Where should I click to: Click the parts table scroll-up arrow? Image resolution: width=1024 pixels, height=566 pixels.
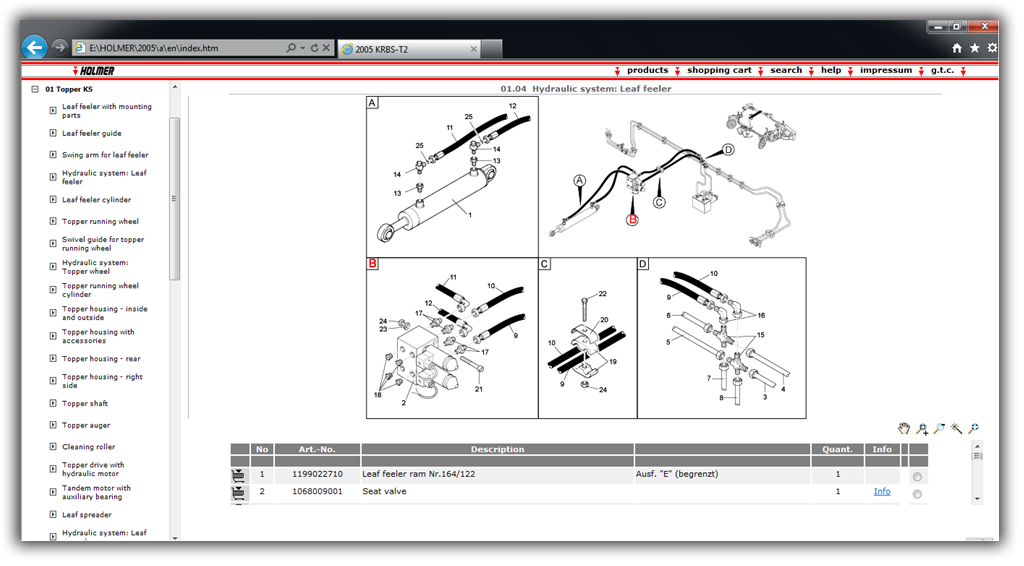coord(978,446)
